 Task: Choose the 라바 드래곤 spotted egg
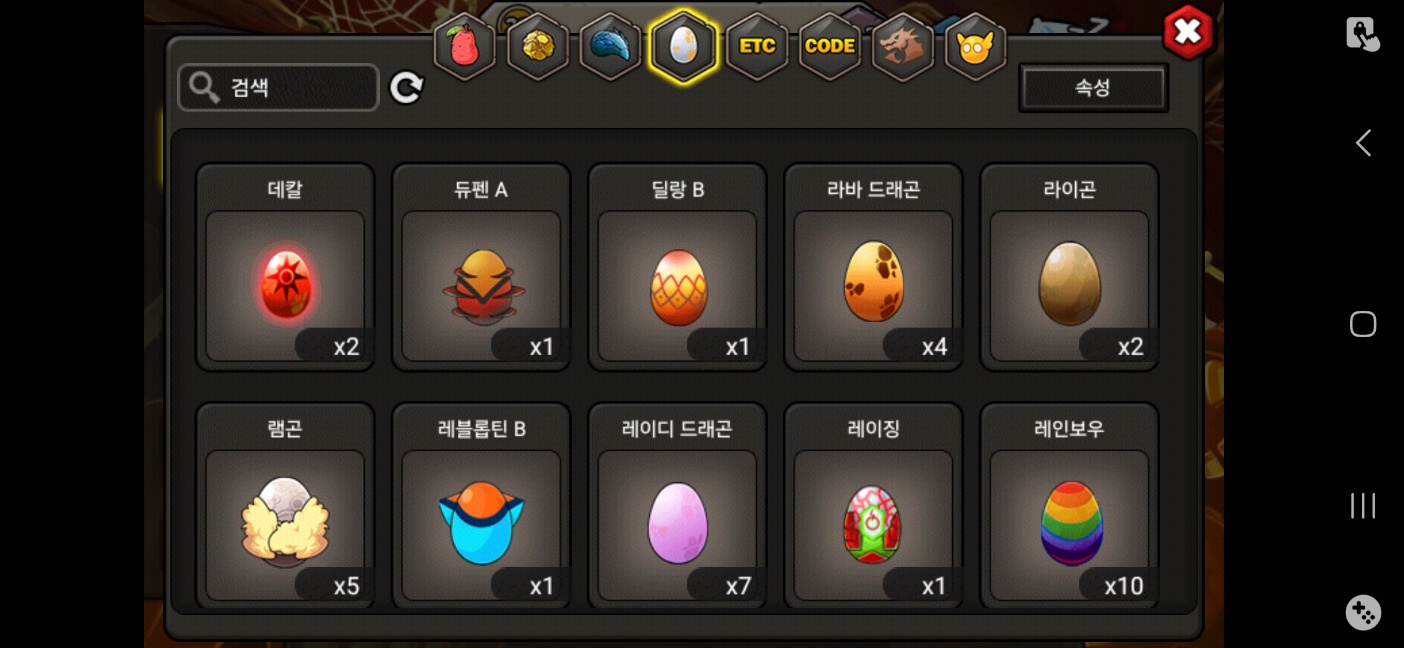coord(873,267)
